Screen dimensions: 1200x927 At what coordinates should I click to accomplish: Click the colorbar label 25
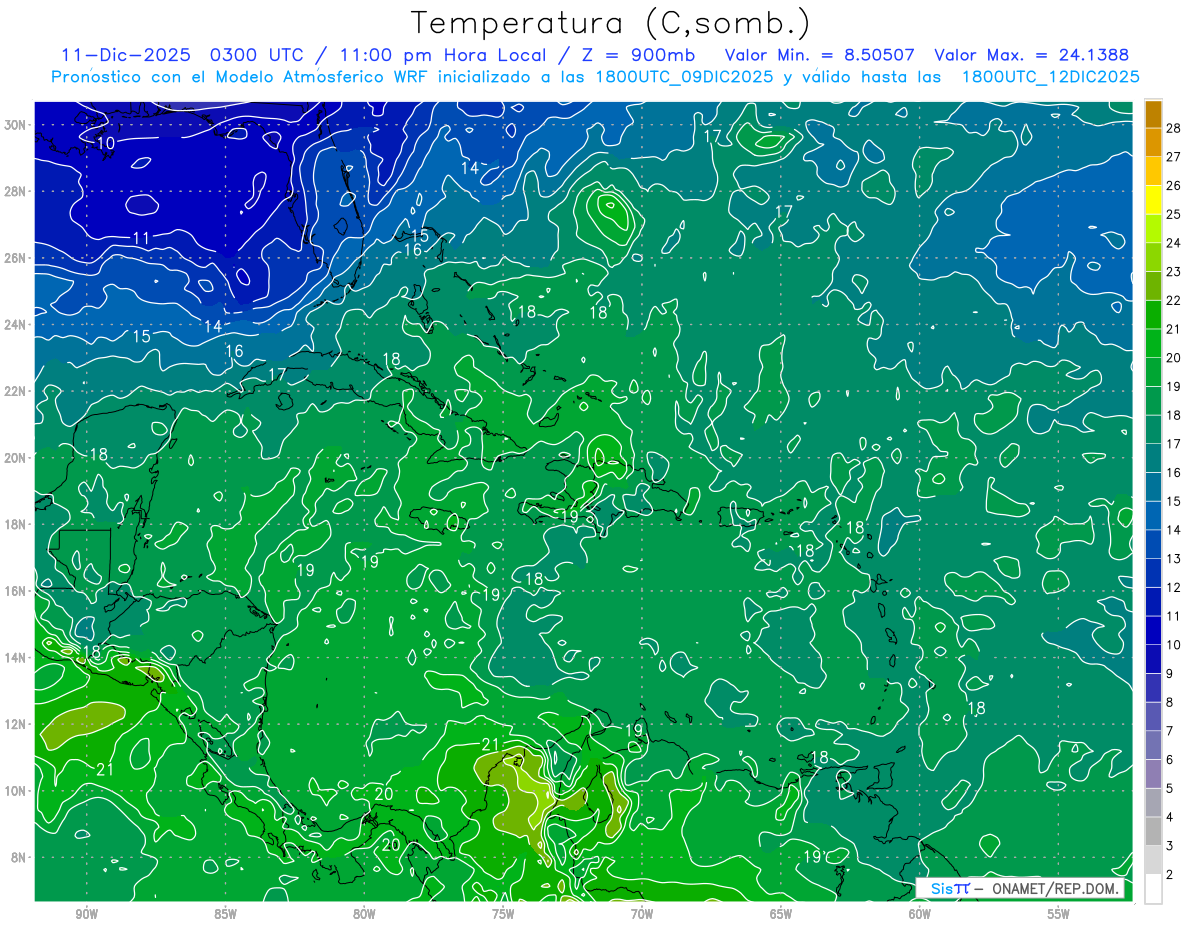tap(1174, 214)
